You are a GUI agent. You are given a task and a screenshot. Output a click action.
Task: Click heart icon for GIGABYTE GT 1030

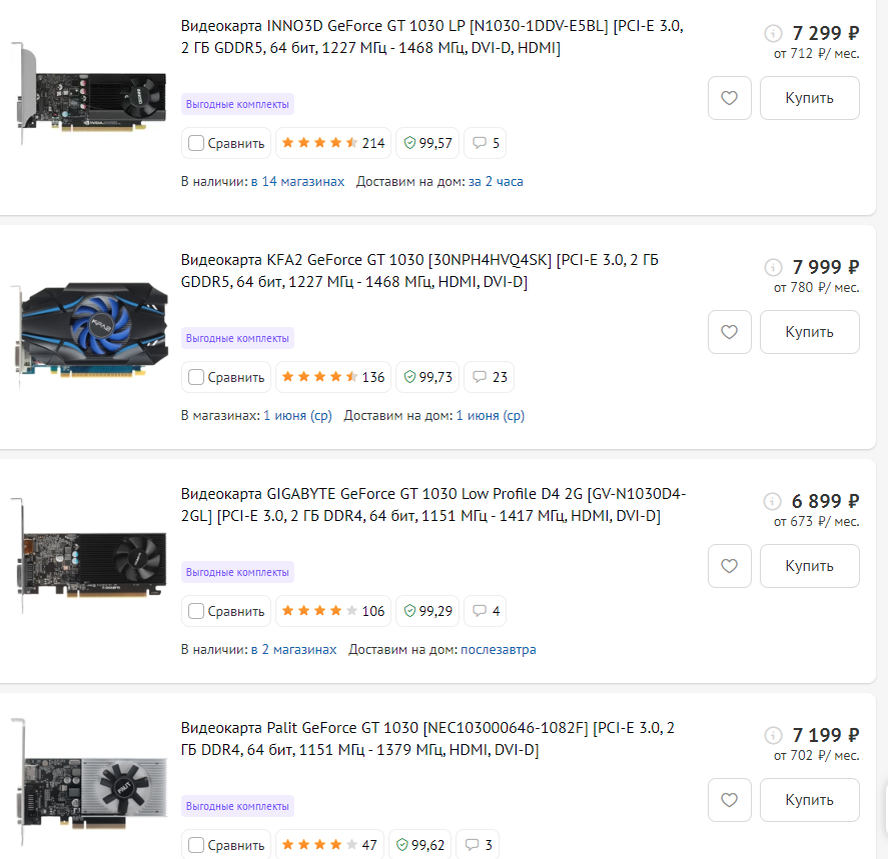click(729, 566)
